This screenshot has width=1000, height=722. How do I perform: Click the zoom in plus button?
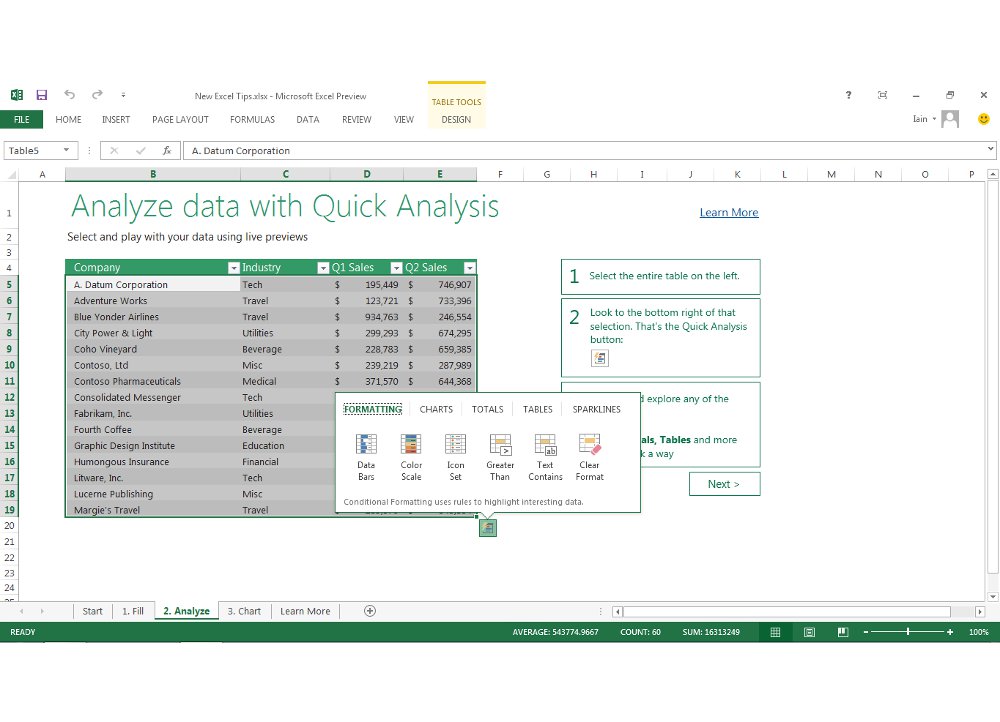(950, 632)
